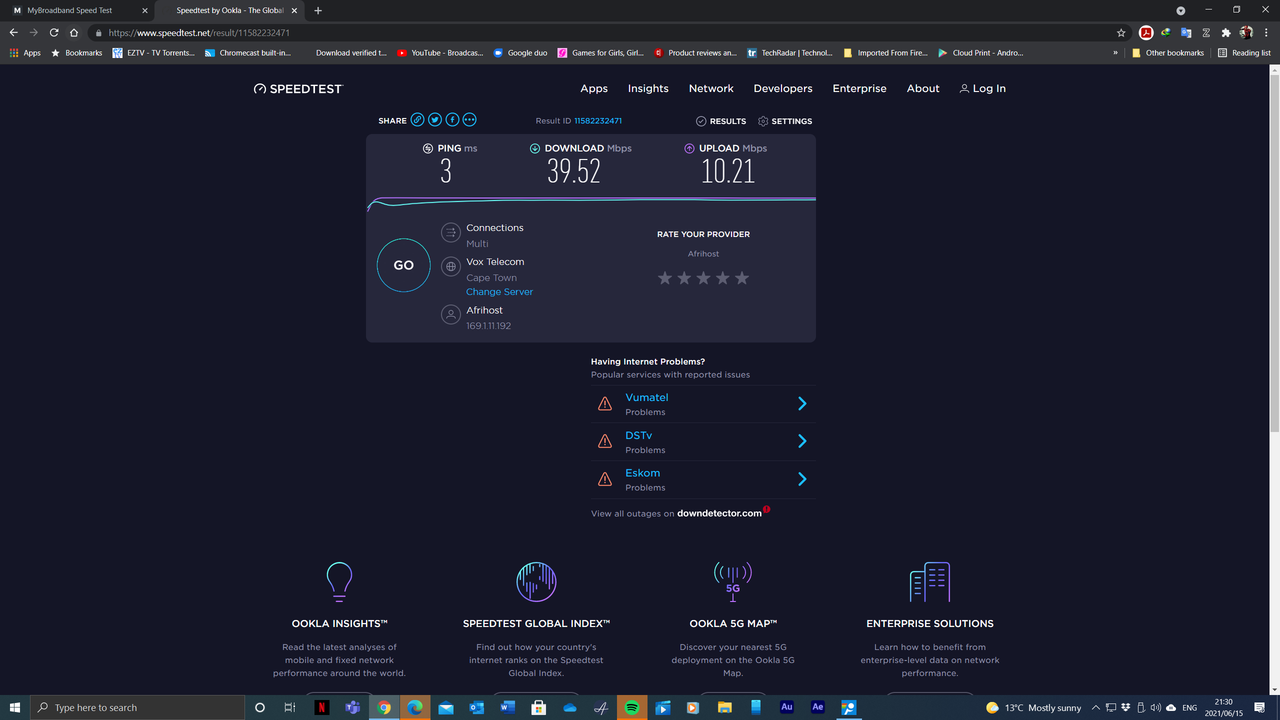Open the Reading list
The width and height of the screenshot is (1280, 720).
1244,53
